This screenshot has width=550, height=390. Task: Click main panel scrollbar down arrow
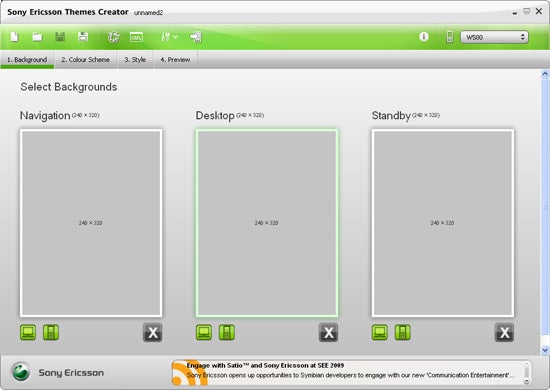coord(545,350)
